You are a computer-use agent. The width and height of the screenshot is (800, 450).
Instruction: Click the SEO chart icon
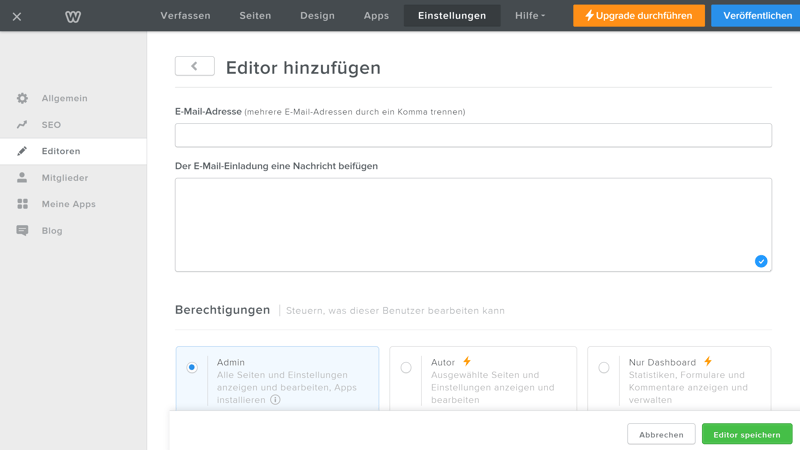click(x=22, y=125)
